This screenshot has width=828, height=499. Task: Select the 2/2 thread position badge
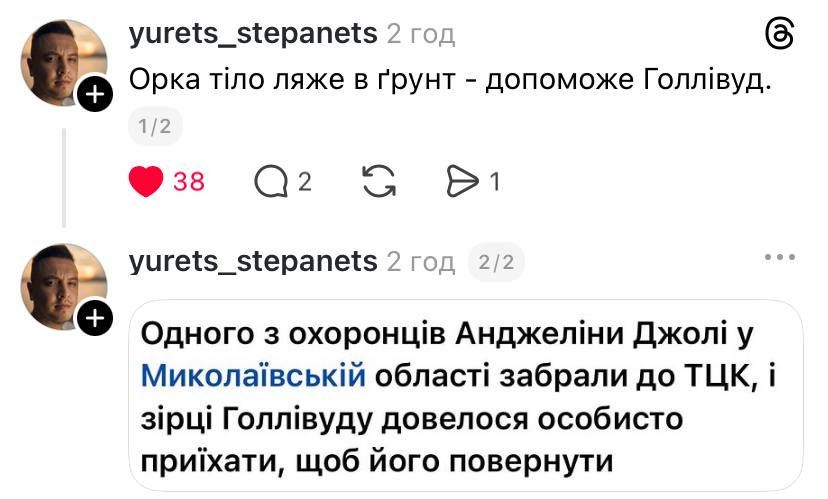click(496, 262)
